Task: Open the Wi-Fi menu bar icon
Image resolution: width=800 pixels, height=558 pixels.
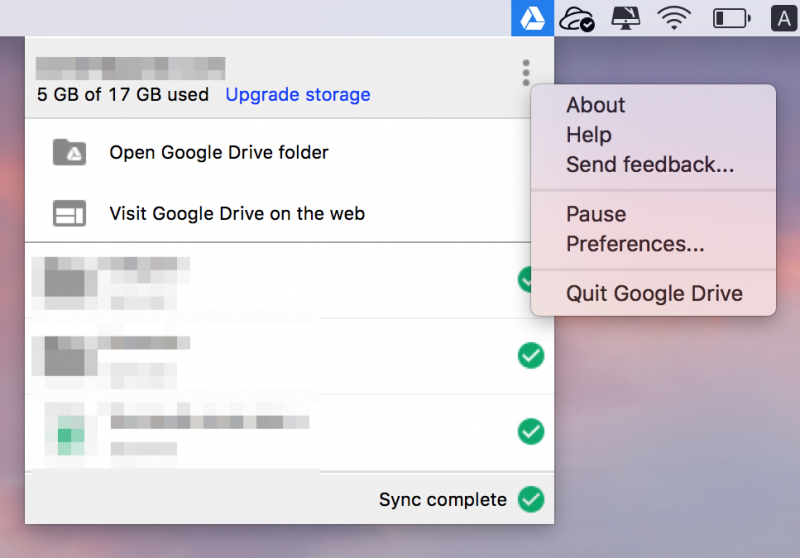Action: (674, 19)
